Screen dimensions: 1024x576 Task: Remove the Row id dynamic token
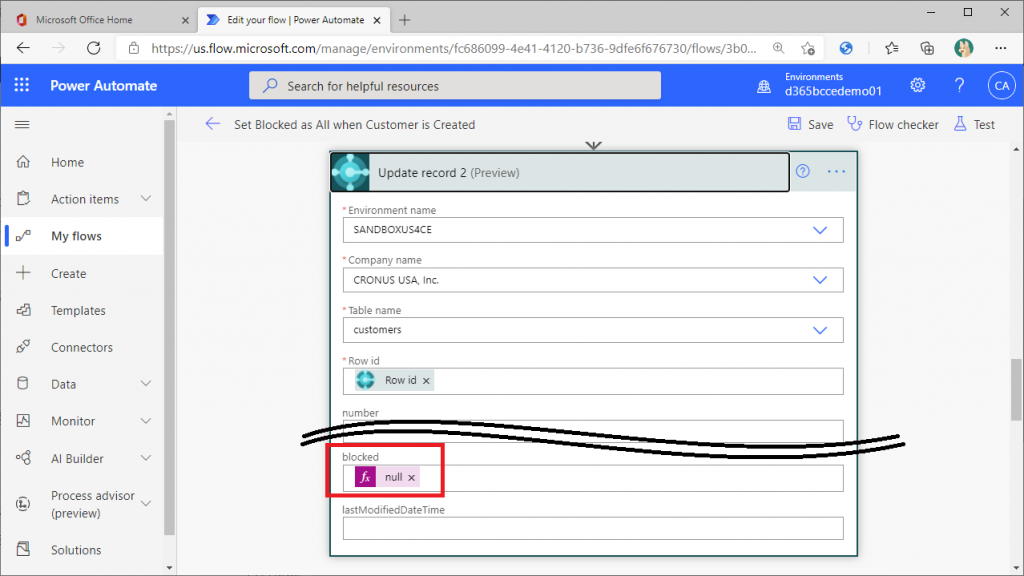point(426,380)
